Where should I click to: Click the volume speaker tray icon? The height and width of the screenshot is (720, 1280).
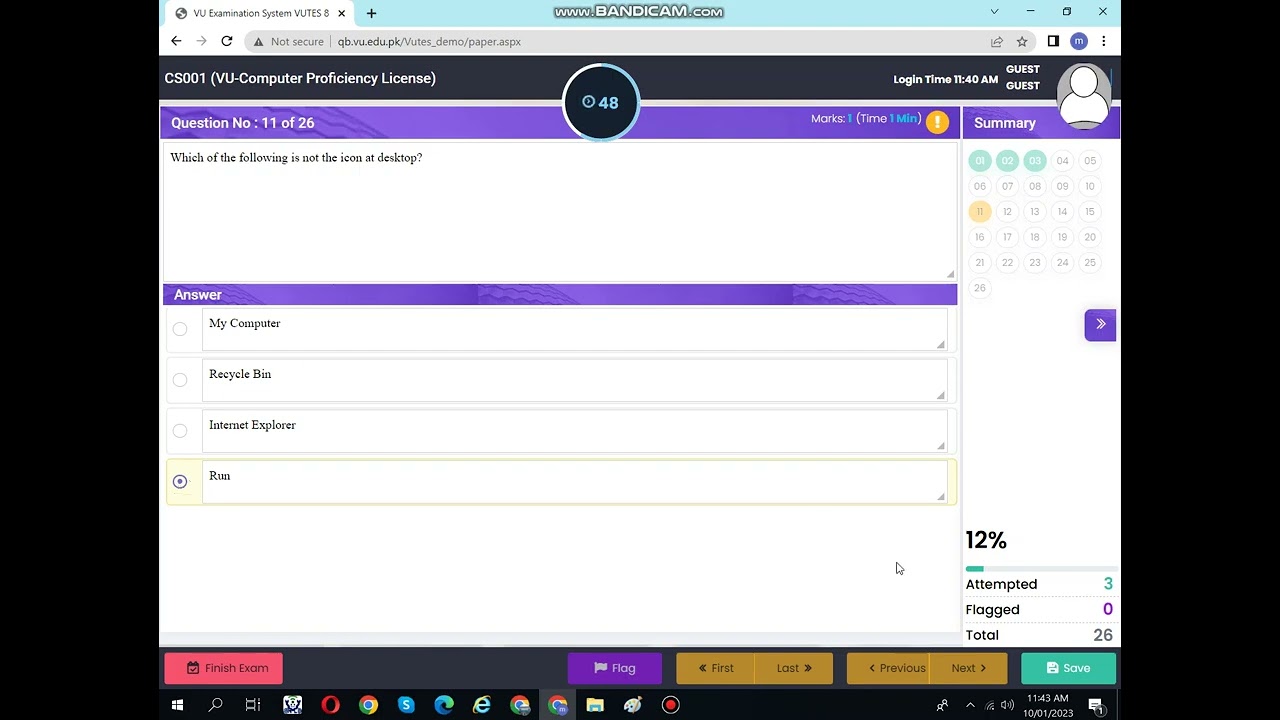point(1007,705)
